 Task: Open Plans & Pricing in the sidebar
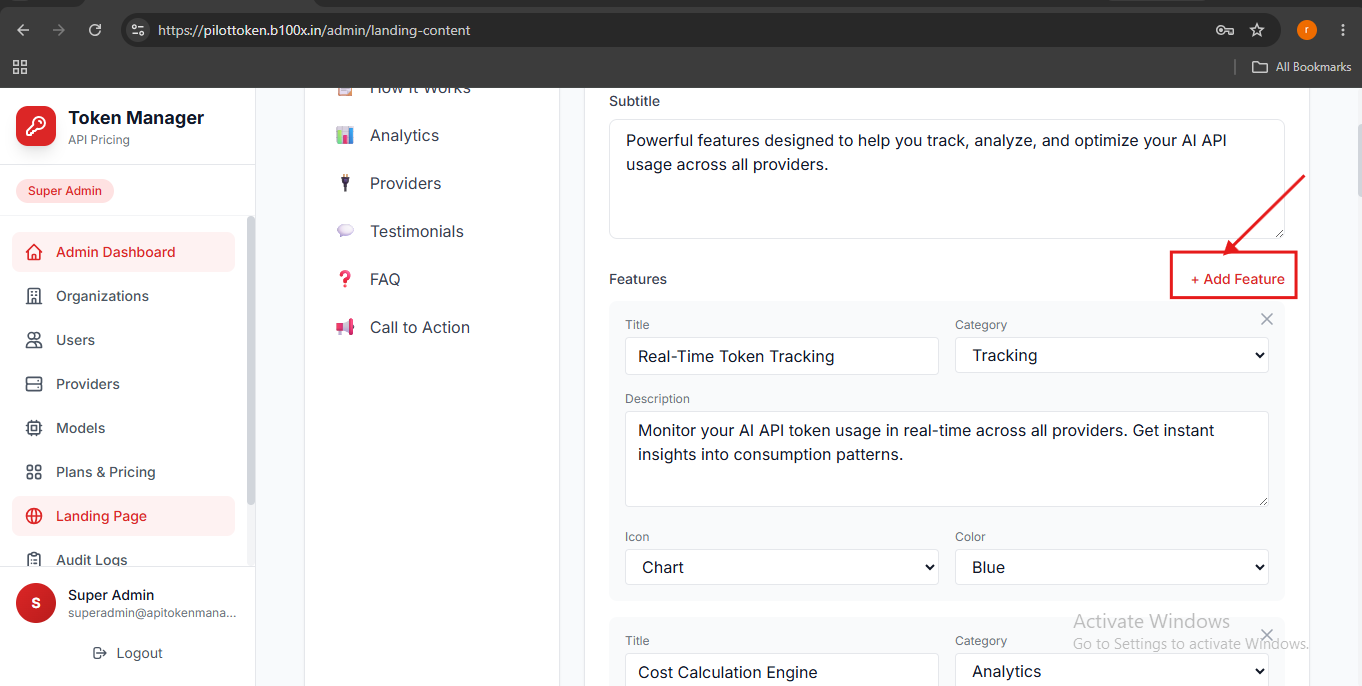tap(124, 472)
